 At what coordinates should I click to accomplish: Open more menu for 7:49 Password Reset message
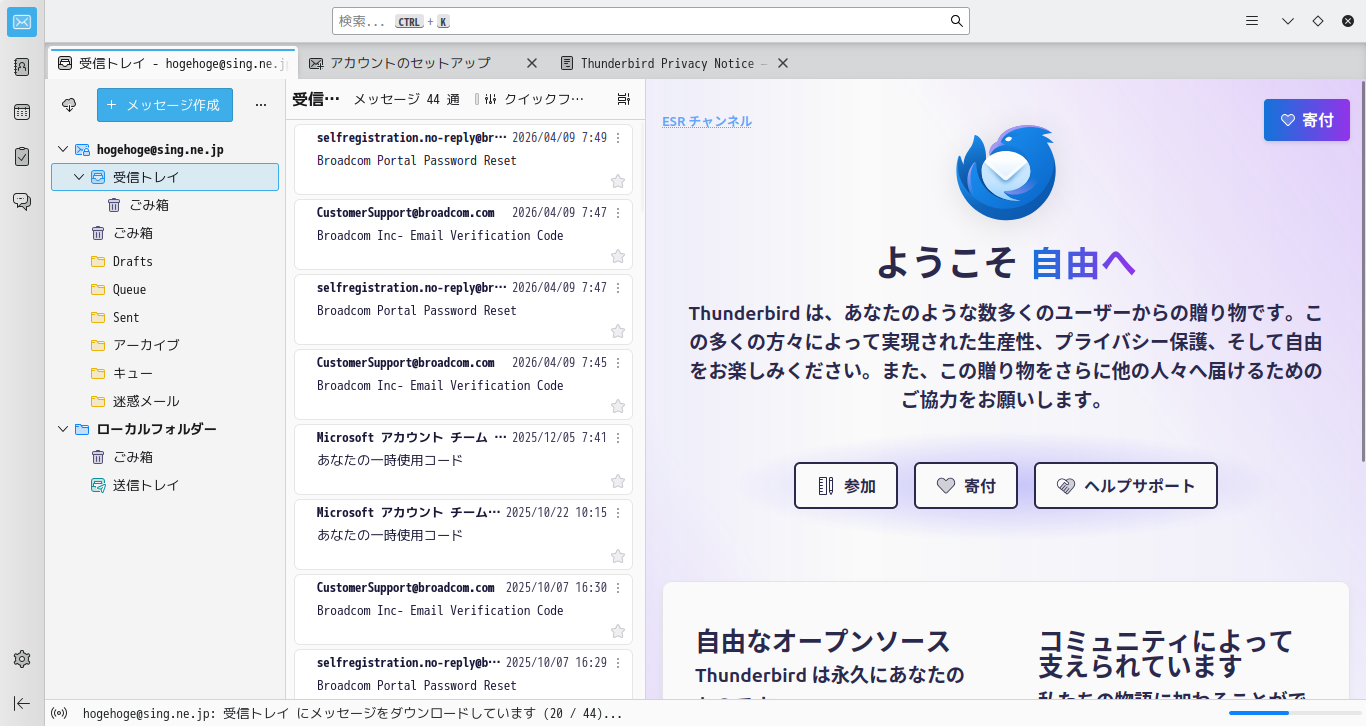coord(618,138)
